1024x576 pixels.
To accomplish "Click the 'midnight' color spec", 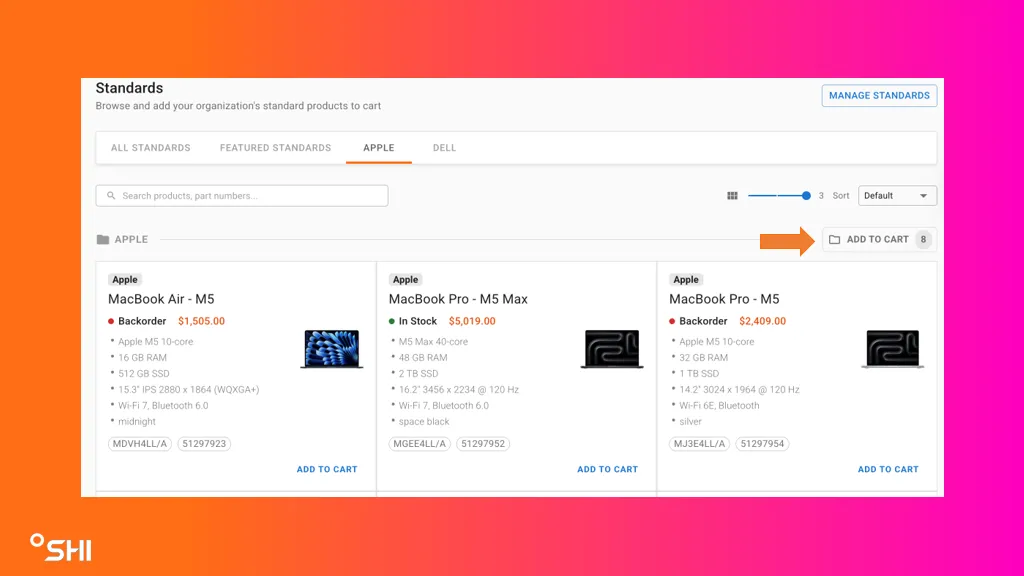I will point(137,422).
